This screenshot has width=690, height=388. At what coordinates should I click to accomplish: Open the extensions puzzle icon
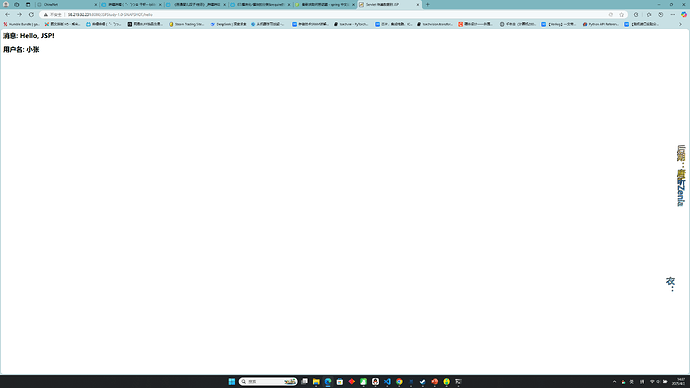[x=649, y=15]
